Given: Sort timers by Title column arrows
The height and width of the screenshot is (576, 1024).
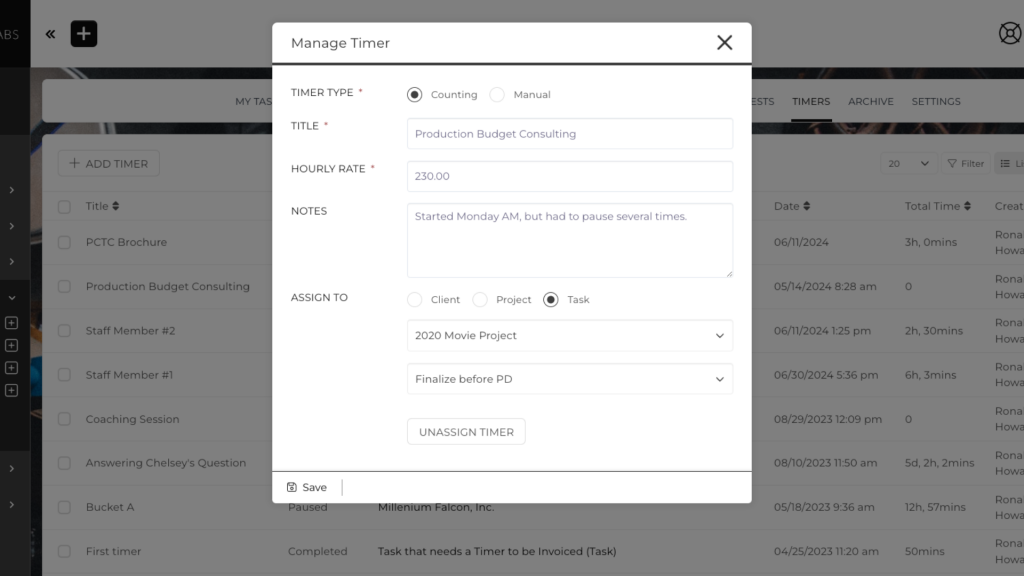Looking at the screenshot, I should coord(116,206).
